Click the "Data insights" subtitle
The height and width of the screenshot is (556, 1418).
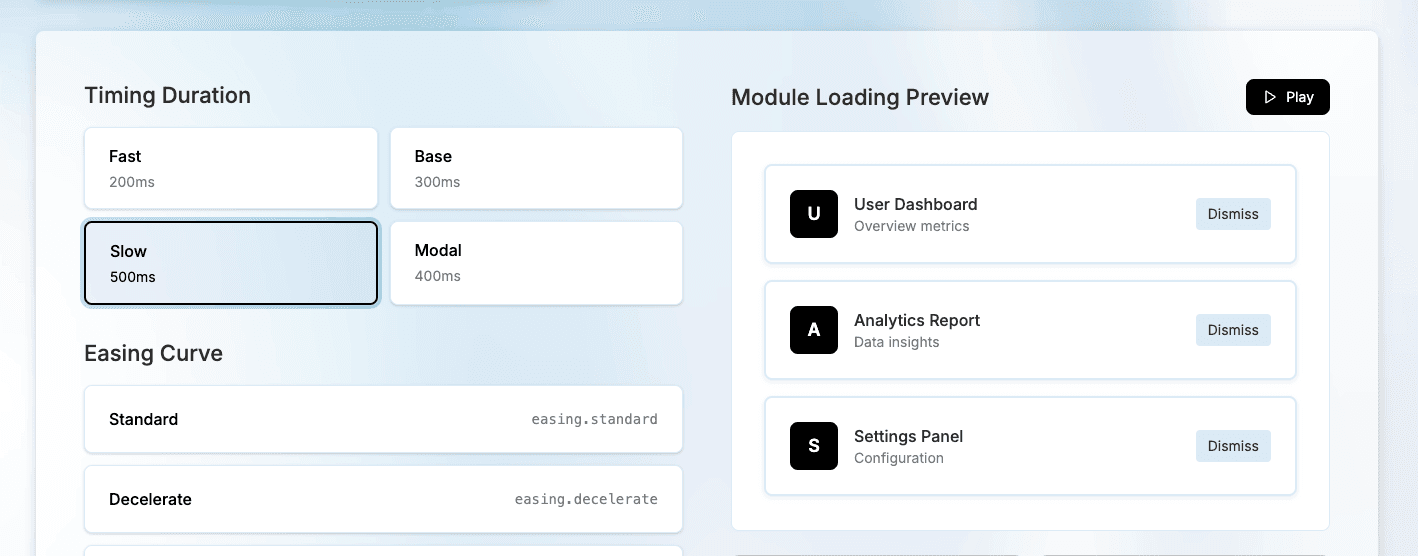[x=897, y=342]
